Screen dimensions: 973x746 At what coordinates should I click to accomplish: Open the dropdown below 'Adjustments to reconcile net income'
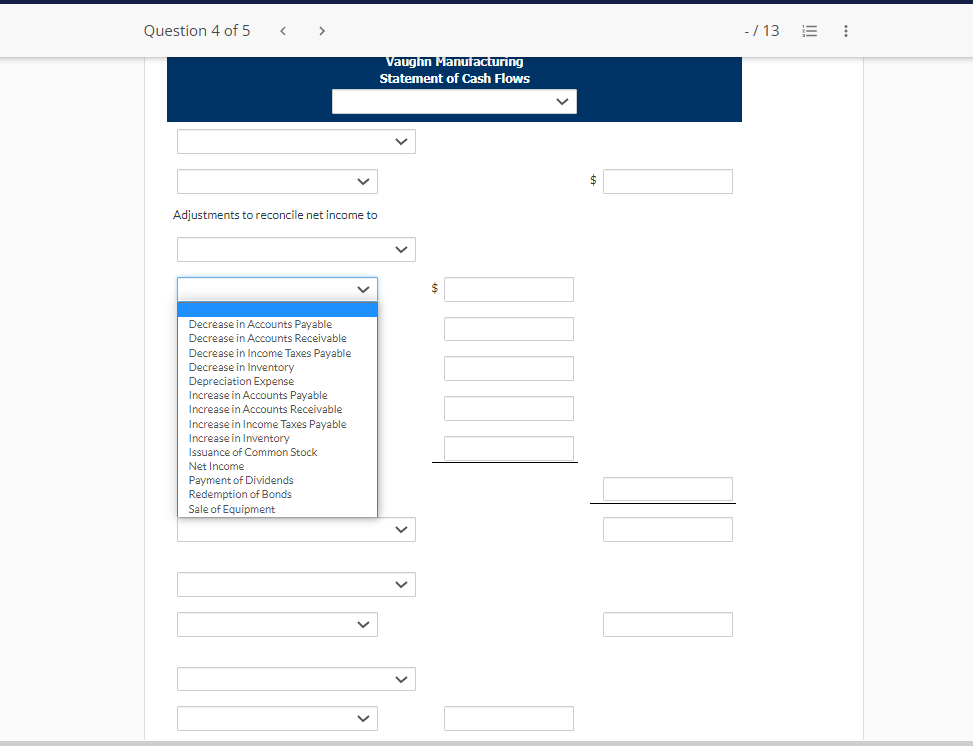click(296, 249)
